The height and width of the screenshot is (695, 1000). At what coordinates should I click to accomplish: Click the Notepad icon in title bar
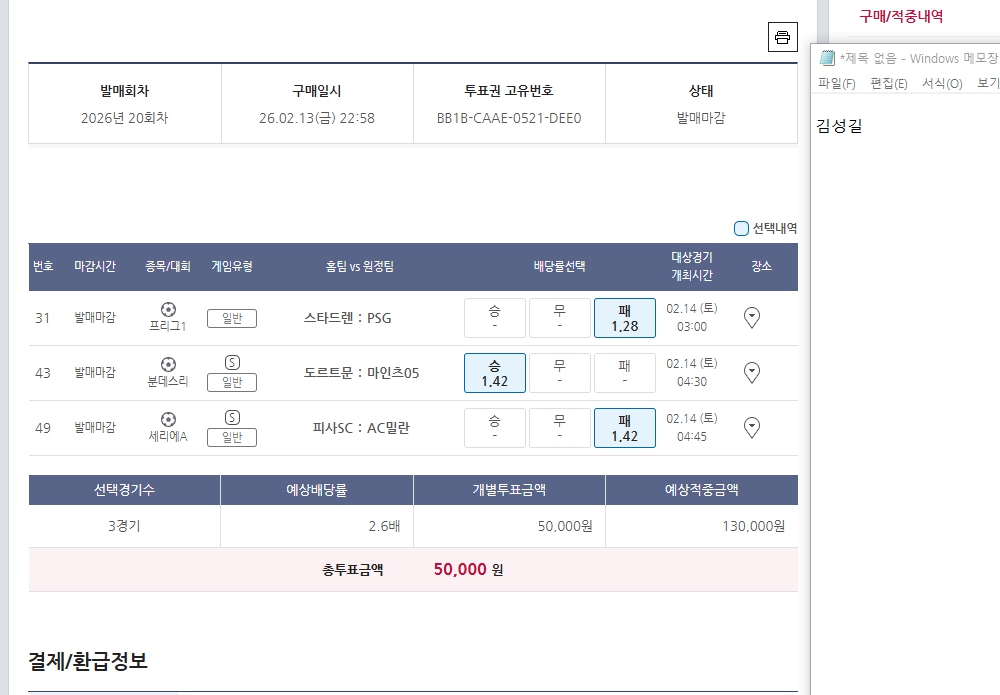tap(827, 58)
